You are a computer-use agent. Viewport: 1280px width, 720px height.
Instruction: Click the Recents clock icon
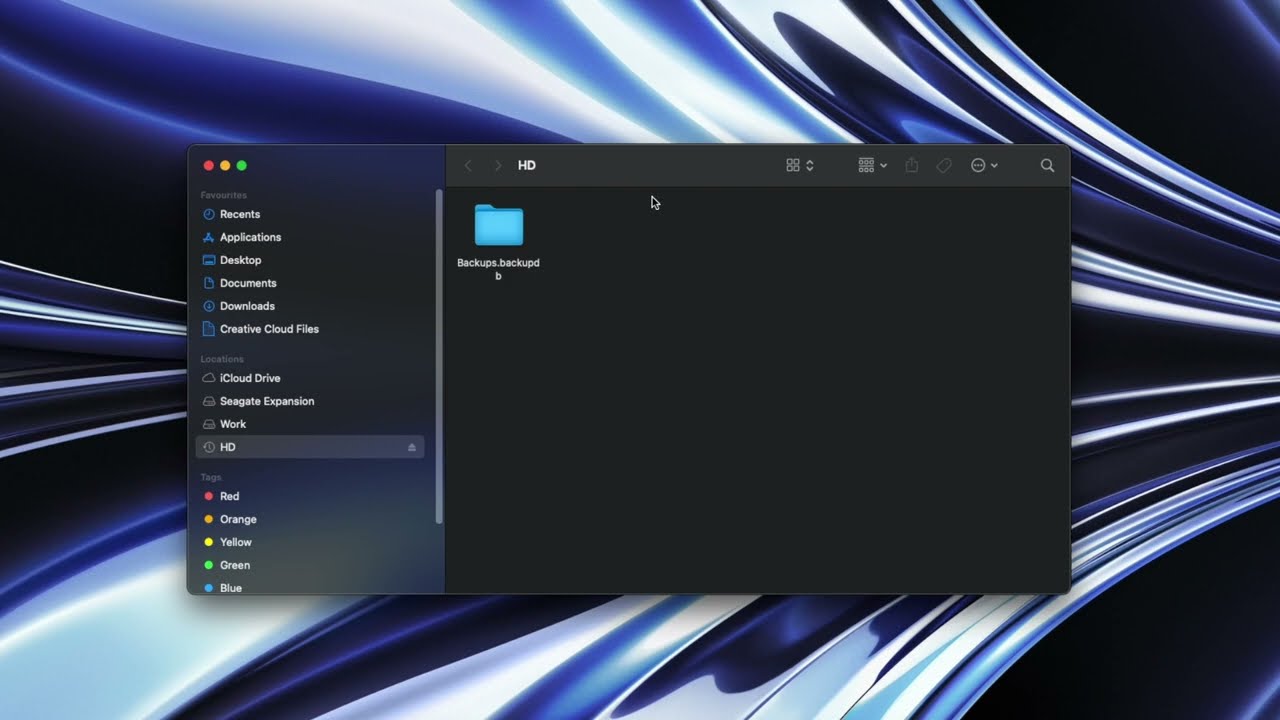pos(209,214)
